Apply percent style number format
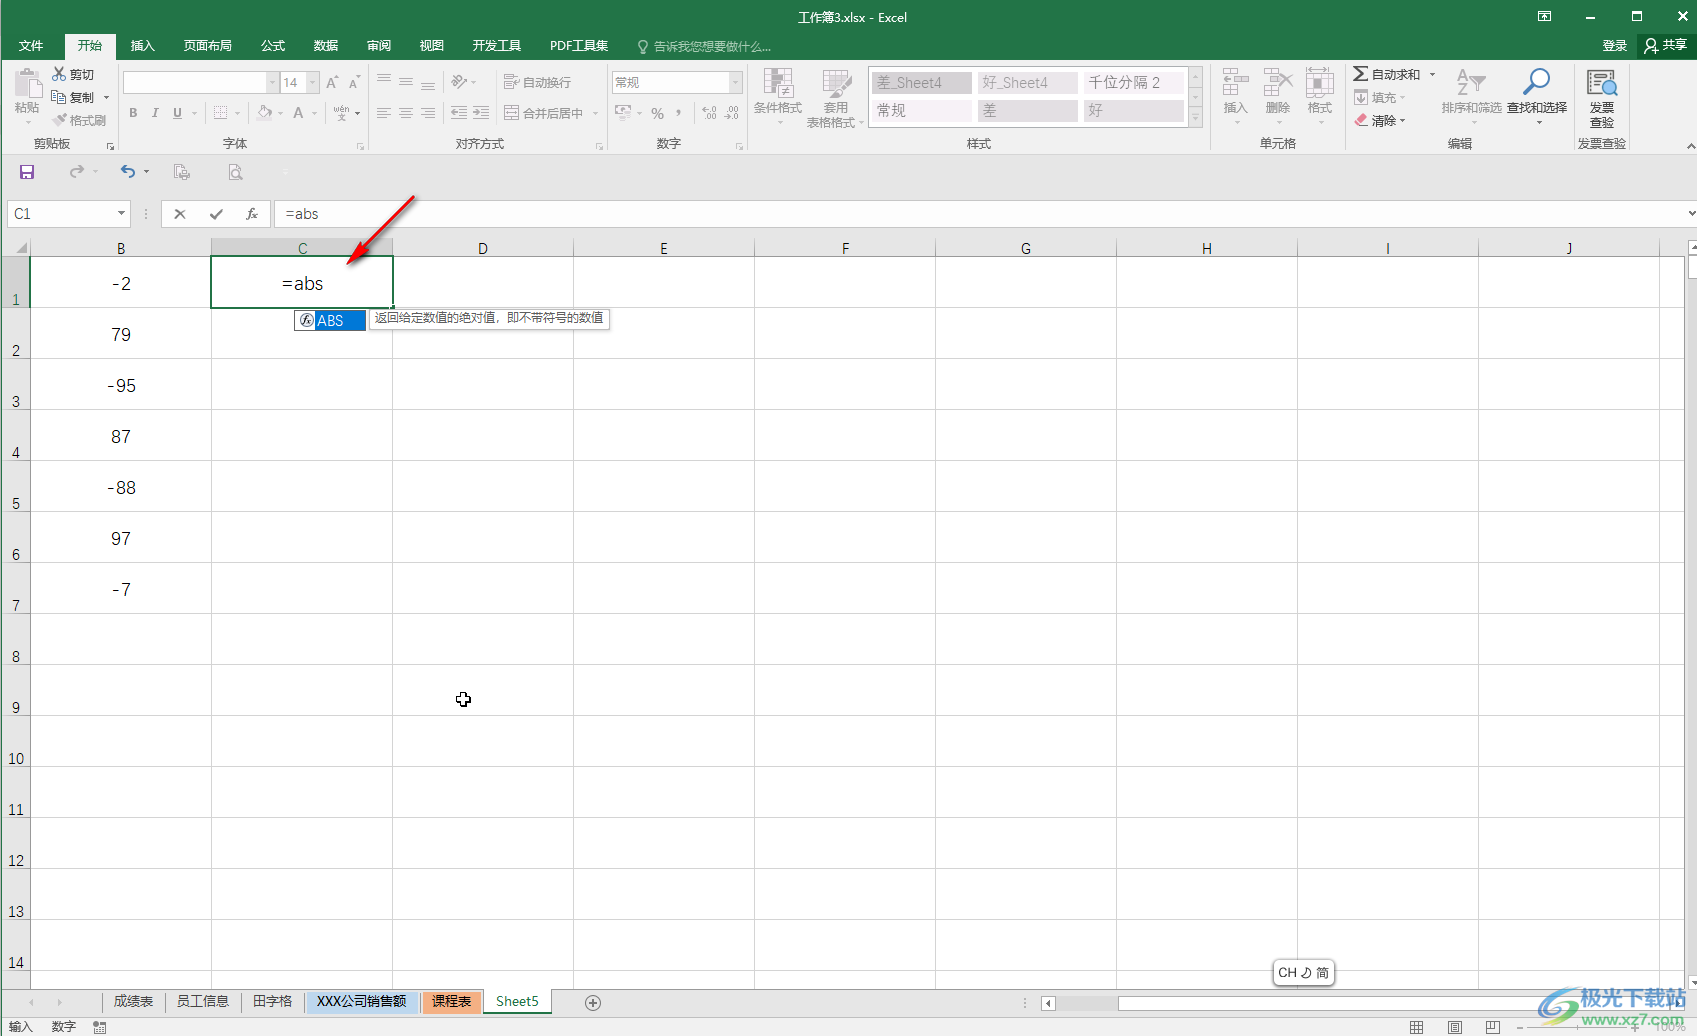Screen dimensions: 1697x1036 tap(657, 113)
